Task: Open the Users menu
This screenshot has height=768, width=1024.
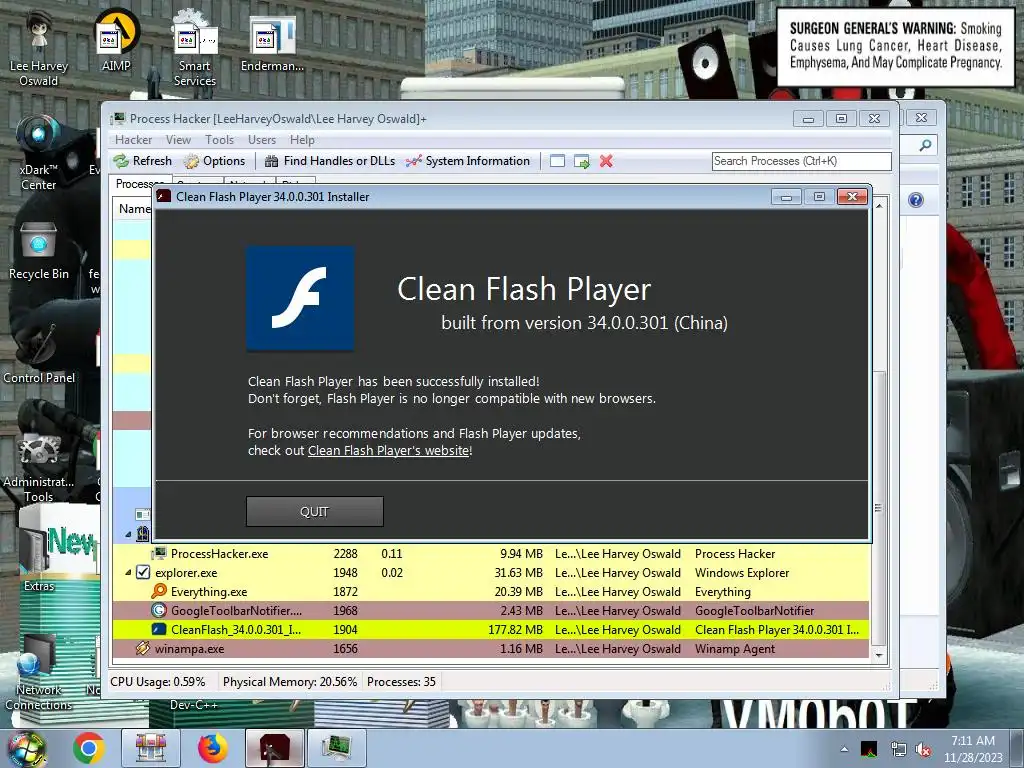Action: point(262,140)
